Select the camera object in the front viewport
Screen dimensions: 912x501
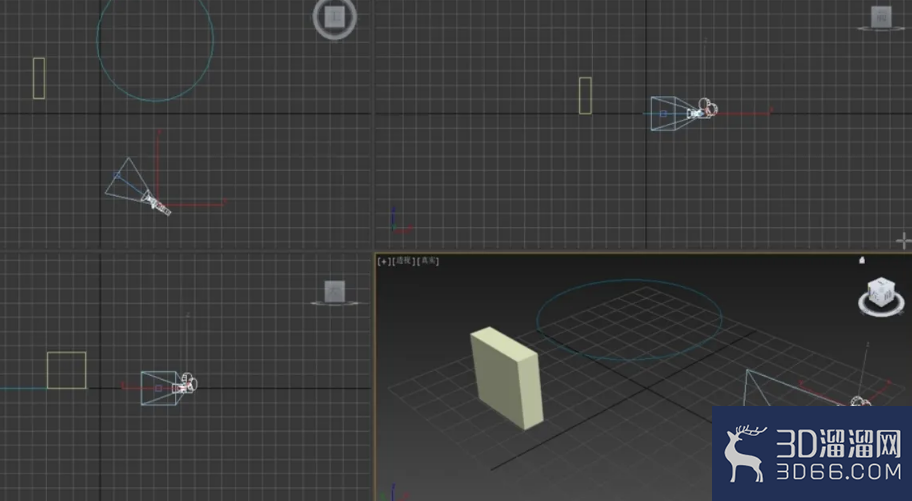(x=703, y=109)
